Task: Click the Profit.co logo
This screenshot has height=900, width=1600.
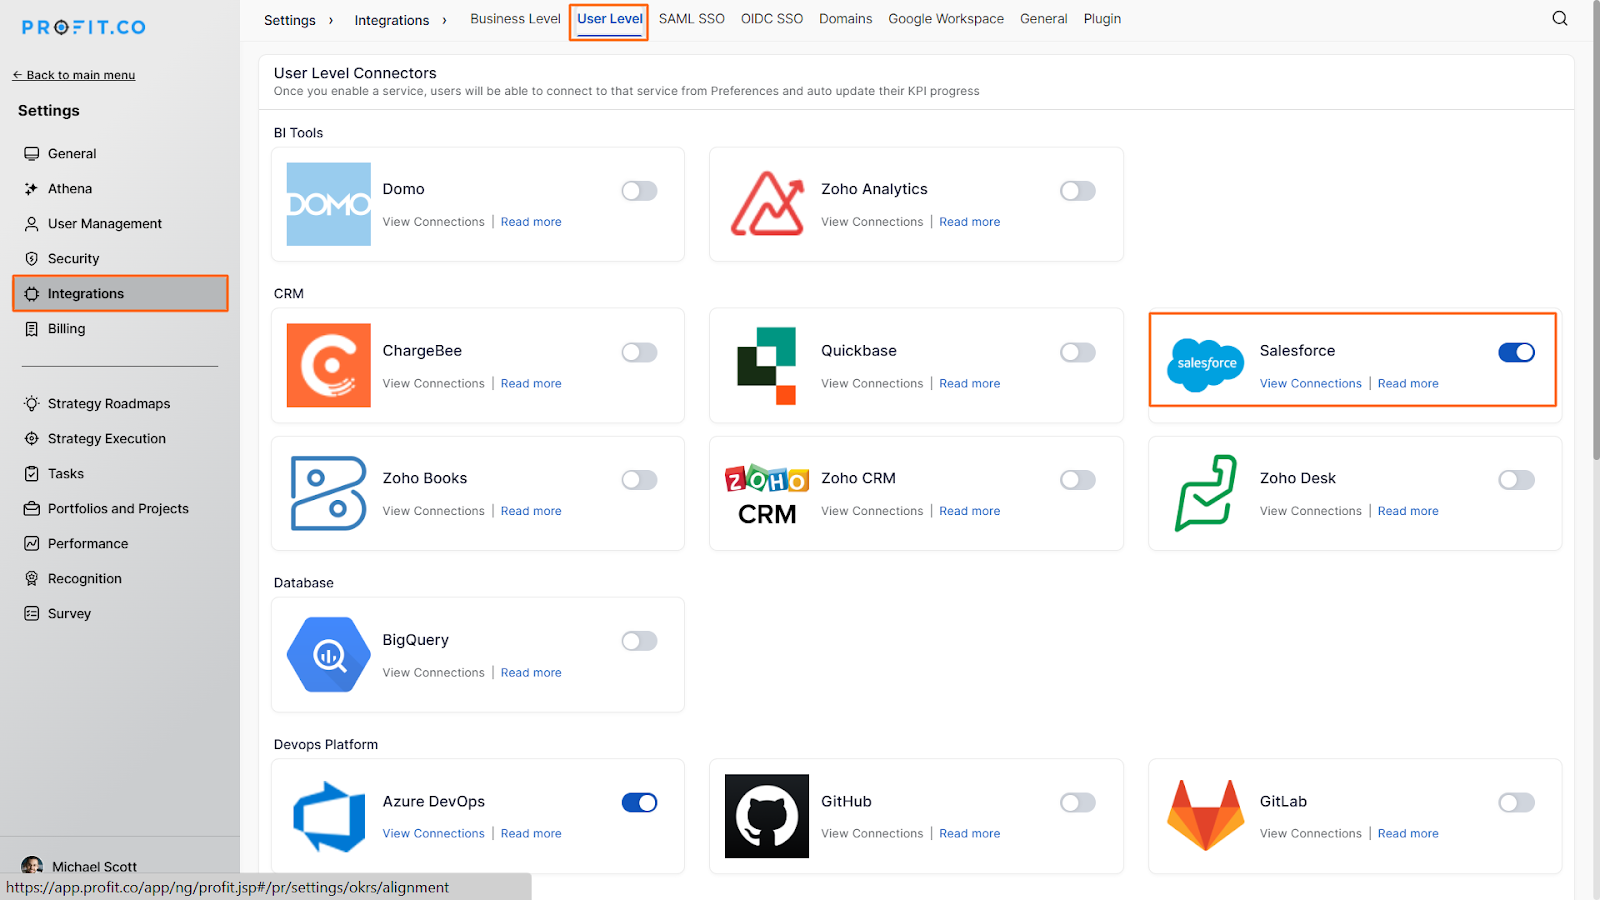Action: (x=84, y=28)
